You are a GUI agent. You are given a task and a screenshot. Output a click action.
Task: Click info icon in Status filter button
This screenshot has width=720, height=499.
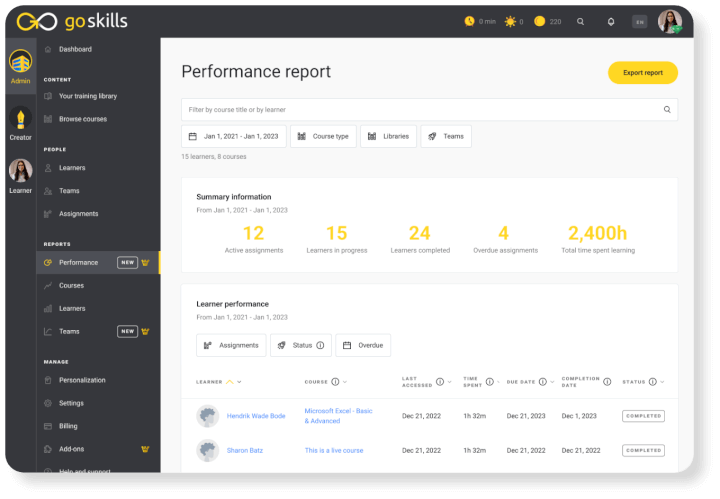tap(320, 345)
